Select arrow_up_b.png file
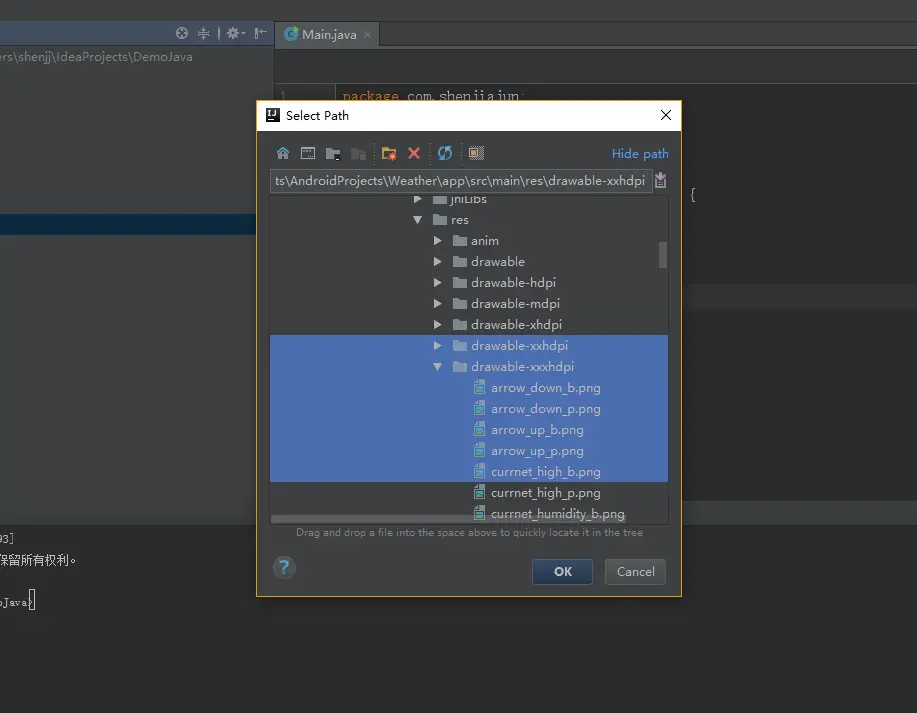This screenshot has width=917, height=713. click(468, 430)
